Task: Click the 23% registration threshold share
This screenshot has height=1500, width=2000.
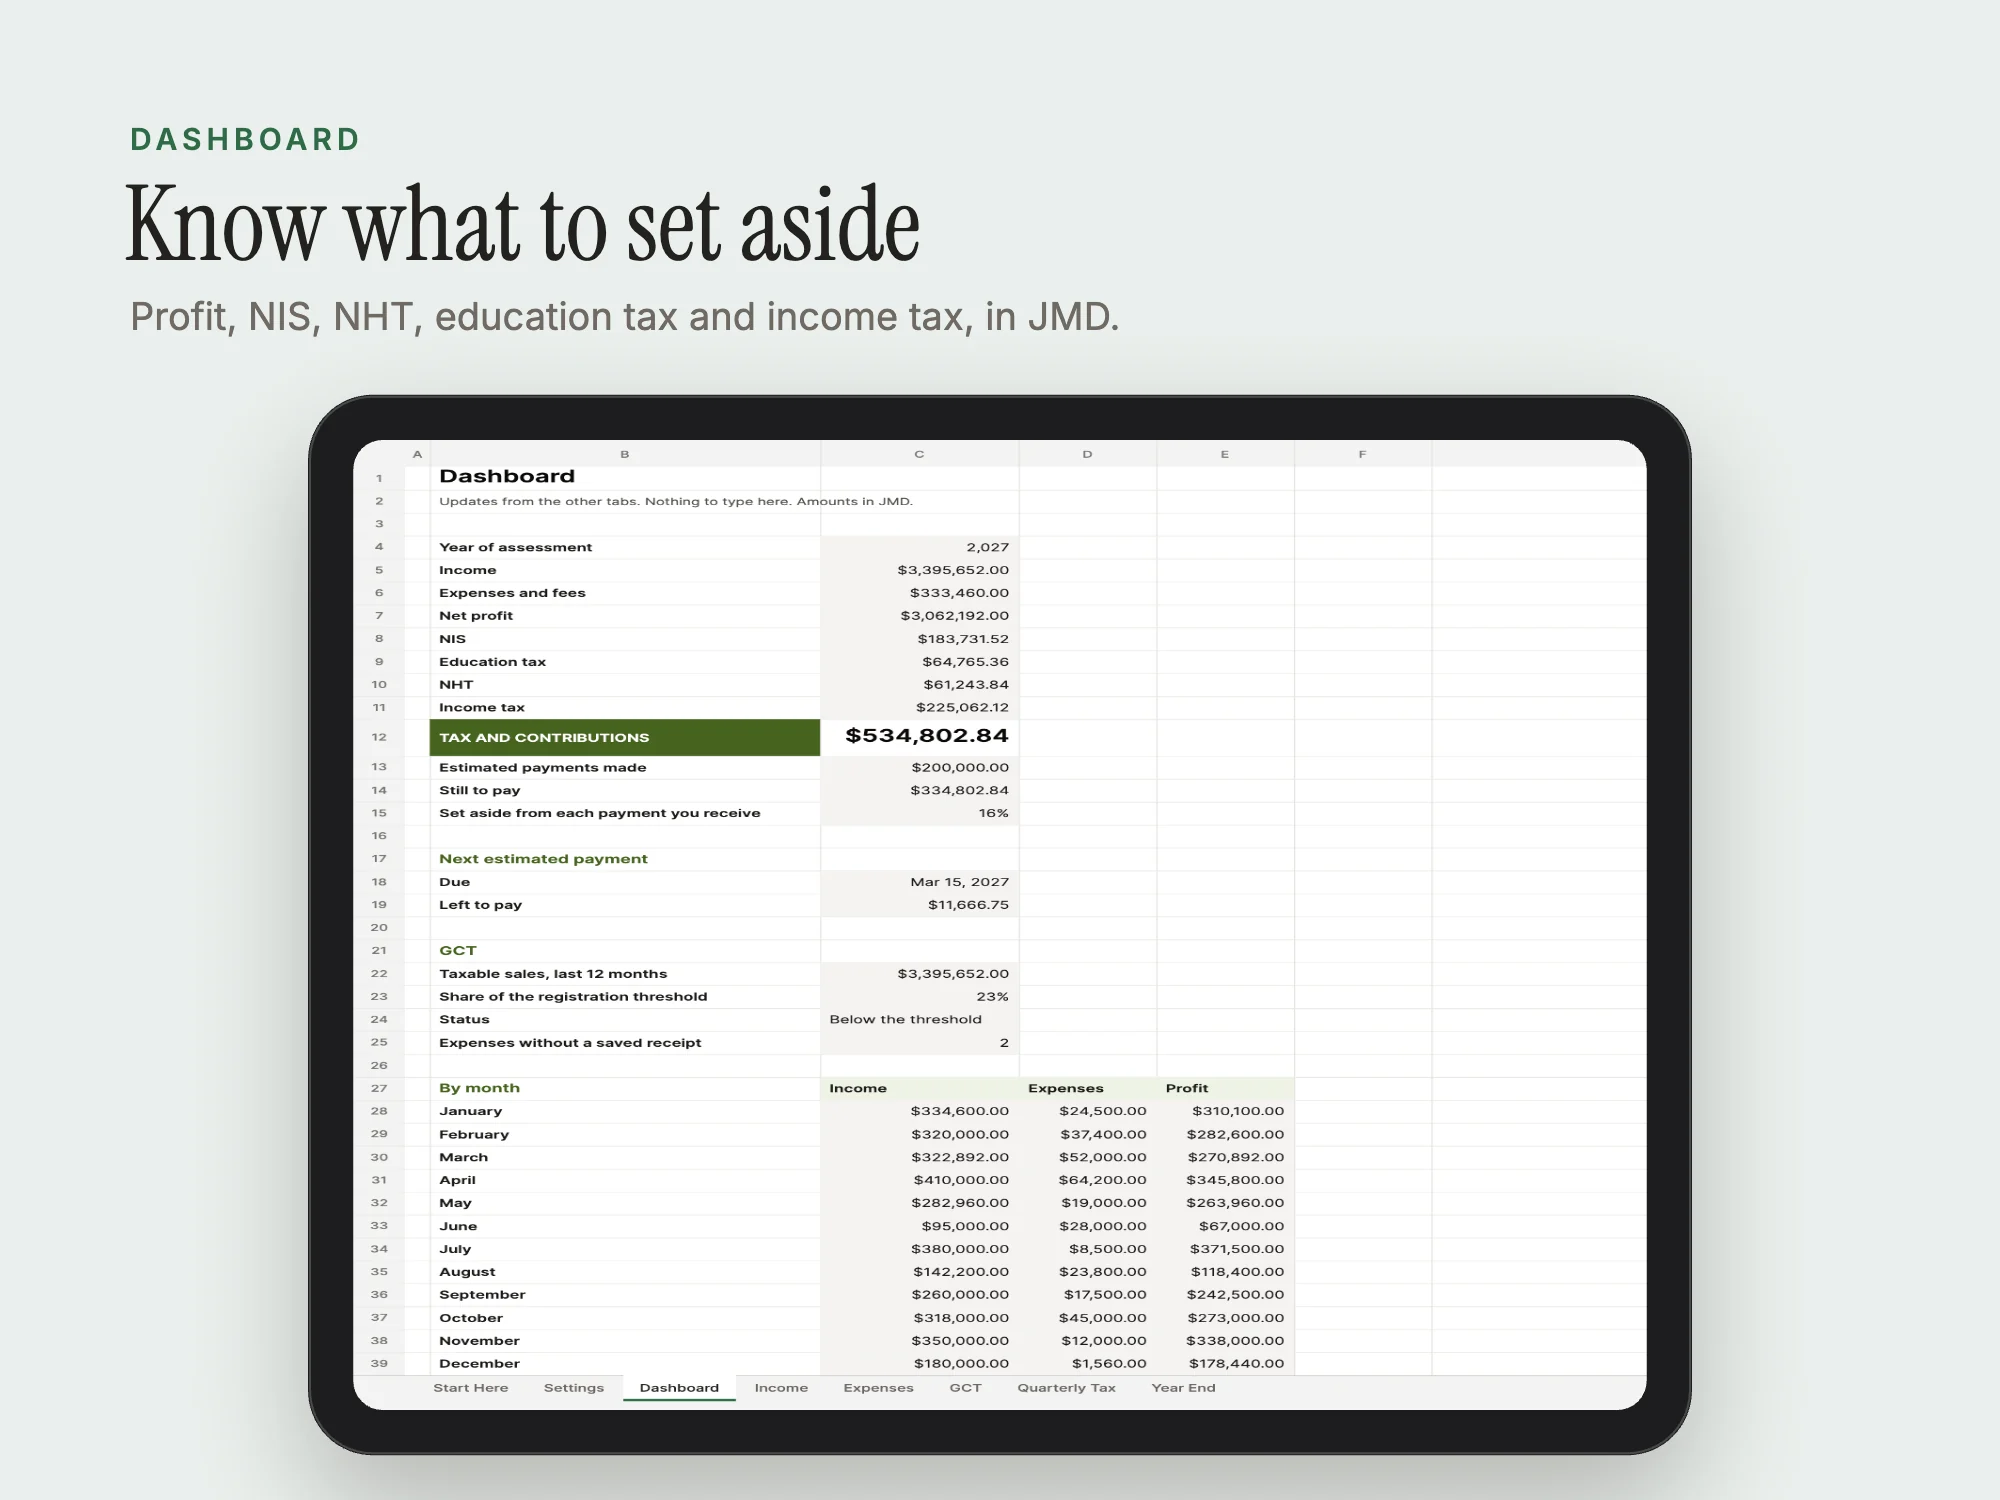Action: 920,997
